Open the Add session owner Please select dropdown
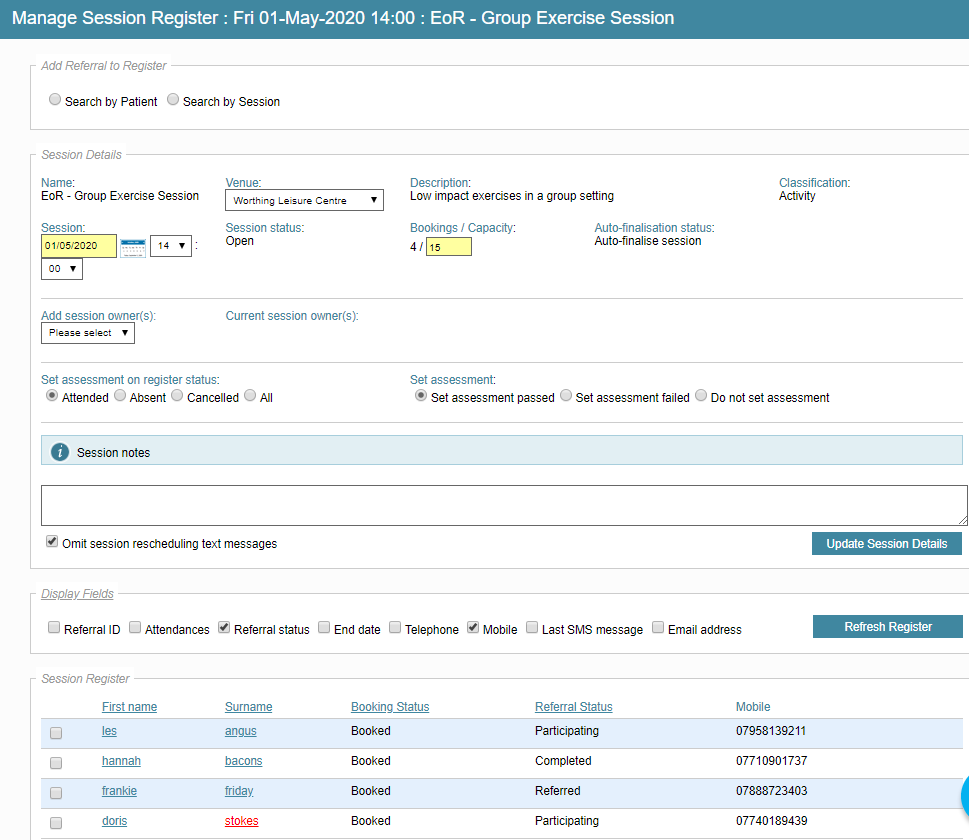Image resolution: width=969 pixels, height=840 pixels. click(88, 333)
